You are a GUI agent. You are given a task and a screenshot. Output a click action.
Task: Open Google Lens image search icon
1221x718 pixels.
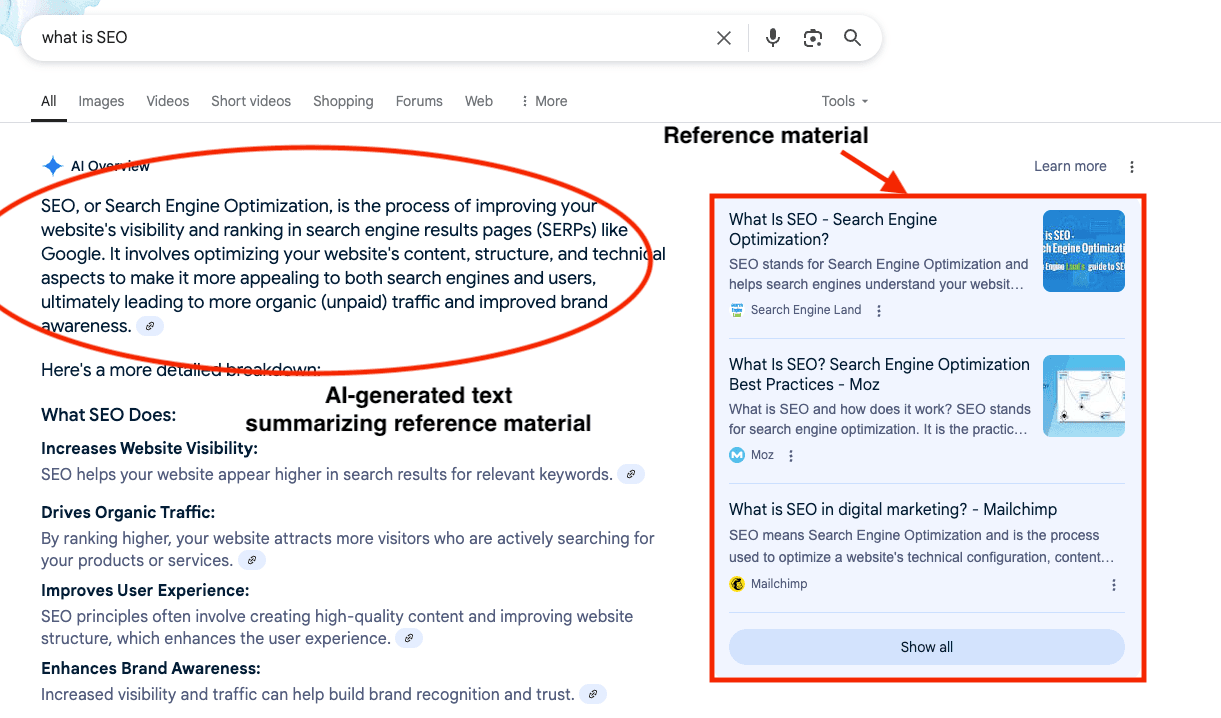click(813, 38)
